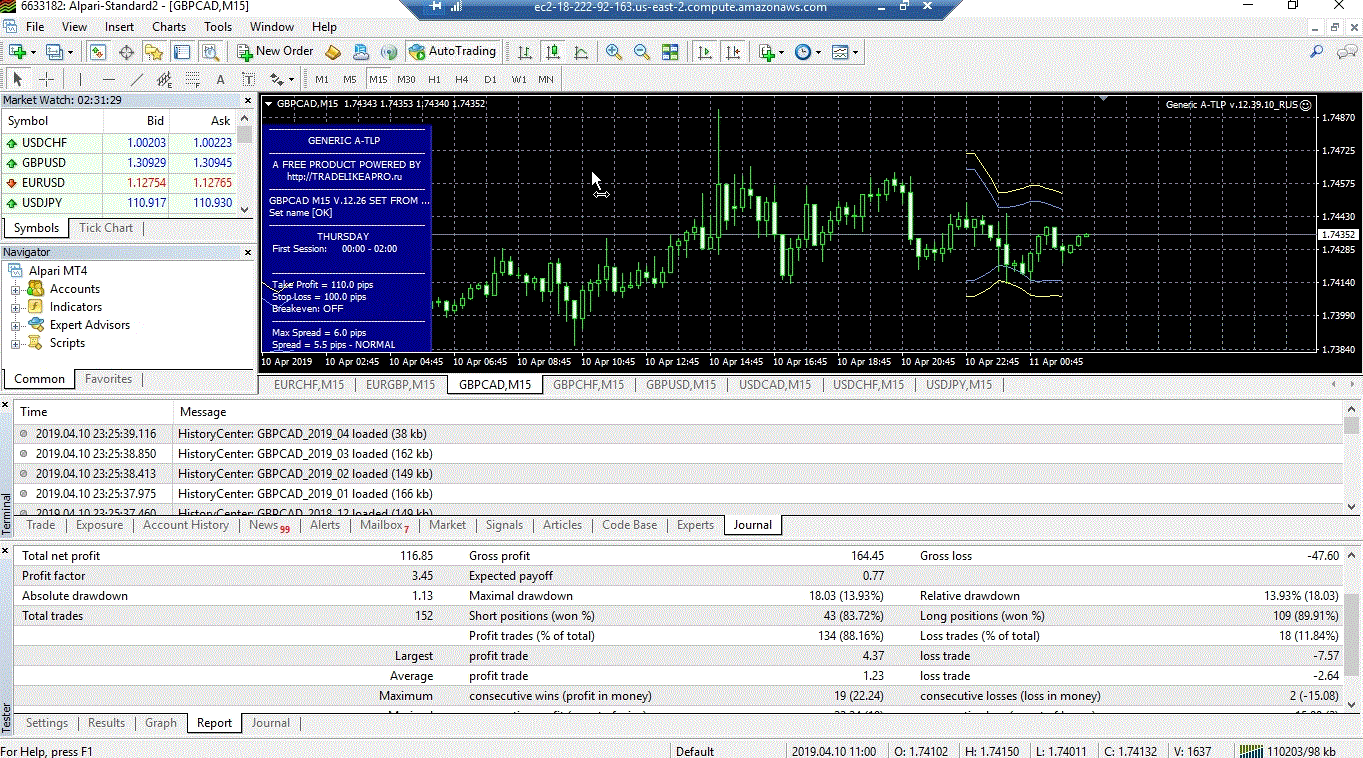Click the New Order button
This screenshot has height=758, width=1363.
[x=275, y=51]
